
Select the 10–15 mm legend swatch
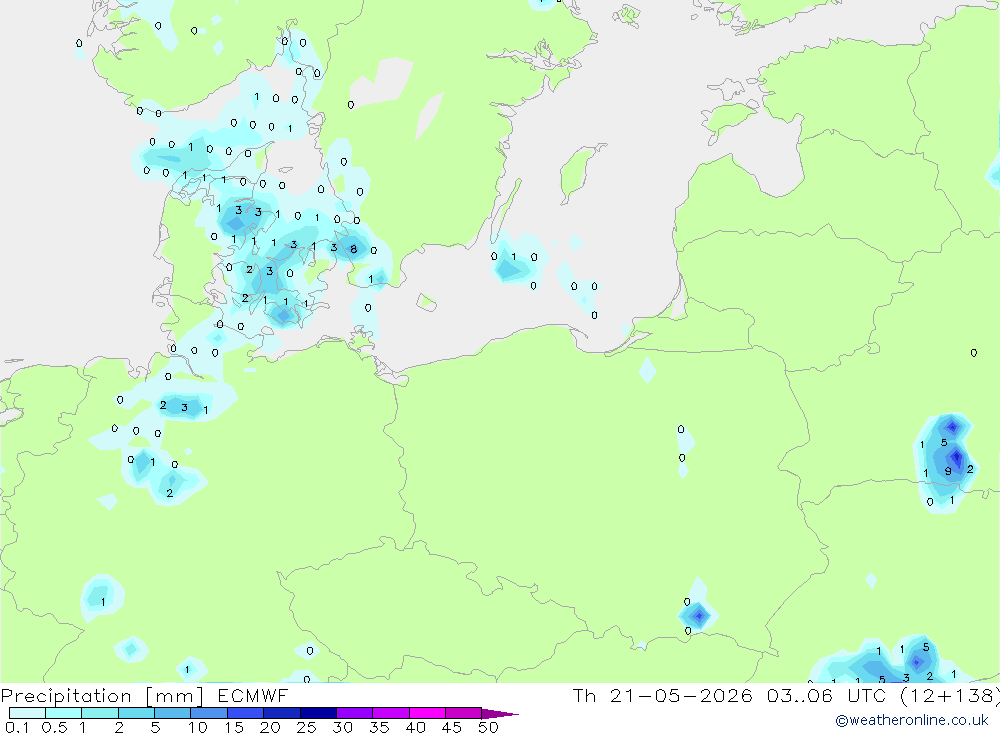point(209,713)
